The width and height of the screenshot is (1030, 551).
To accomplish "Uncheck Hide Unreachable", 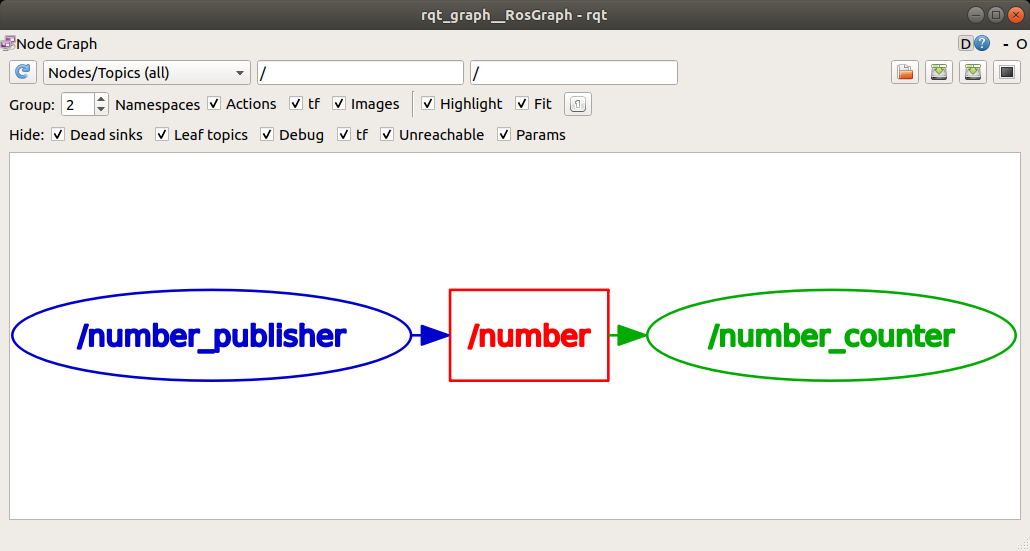I will [387, 135].
